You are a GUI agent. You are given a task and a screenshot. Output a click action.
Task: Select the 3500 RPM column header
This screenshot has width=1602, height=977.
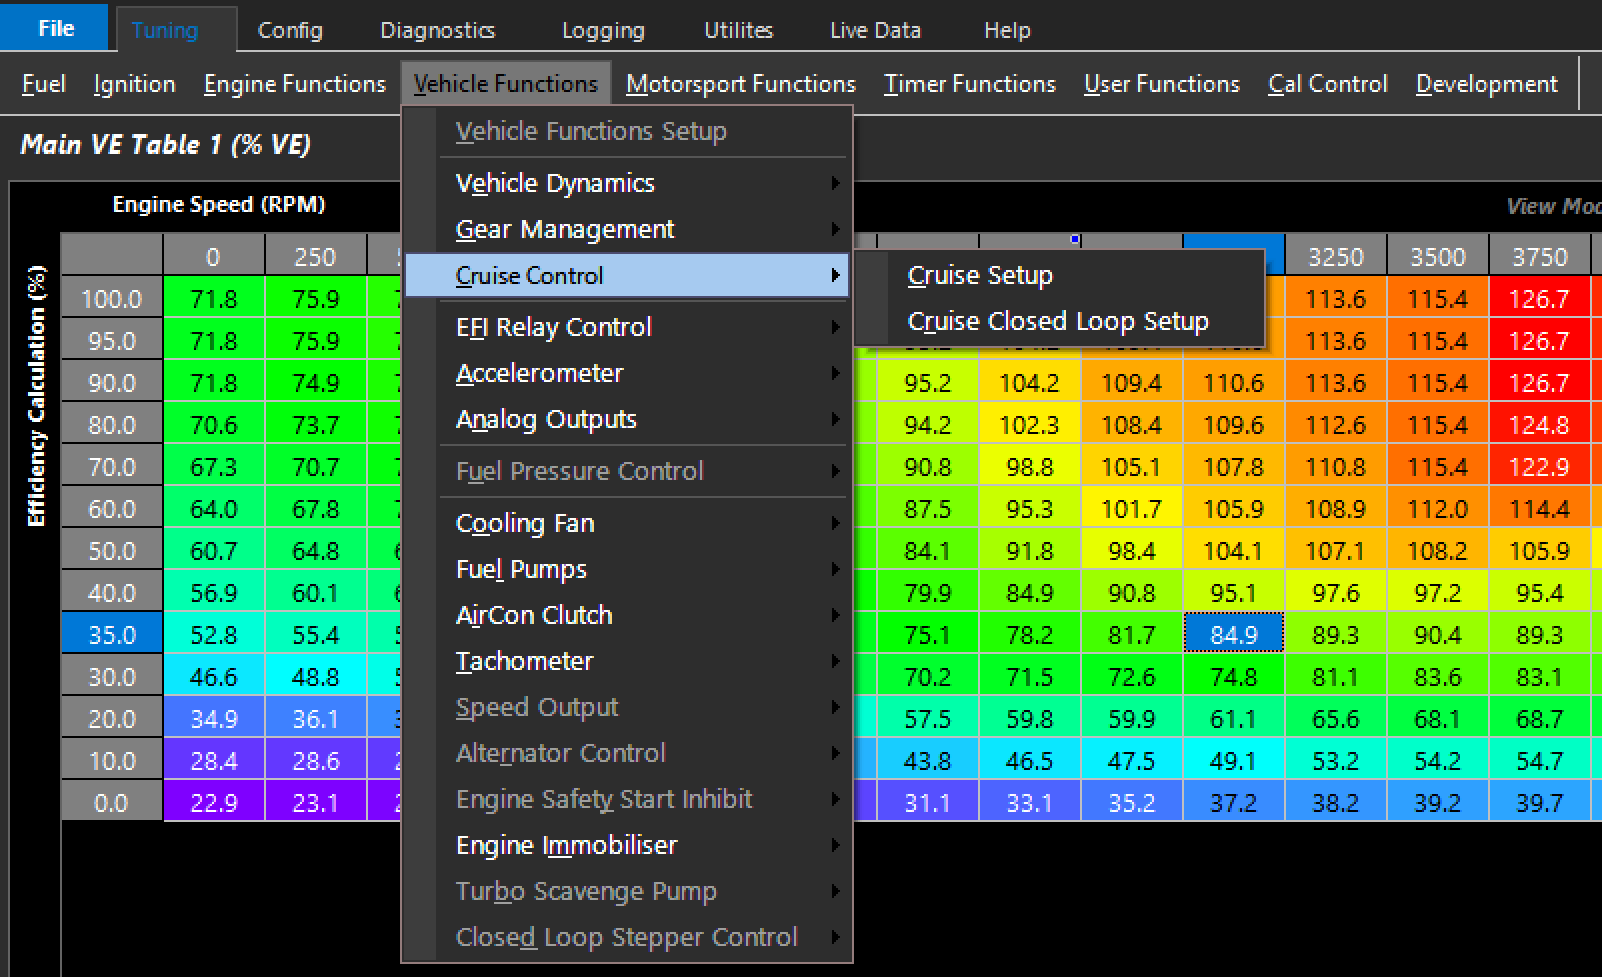(1438, 256)
